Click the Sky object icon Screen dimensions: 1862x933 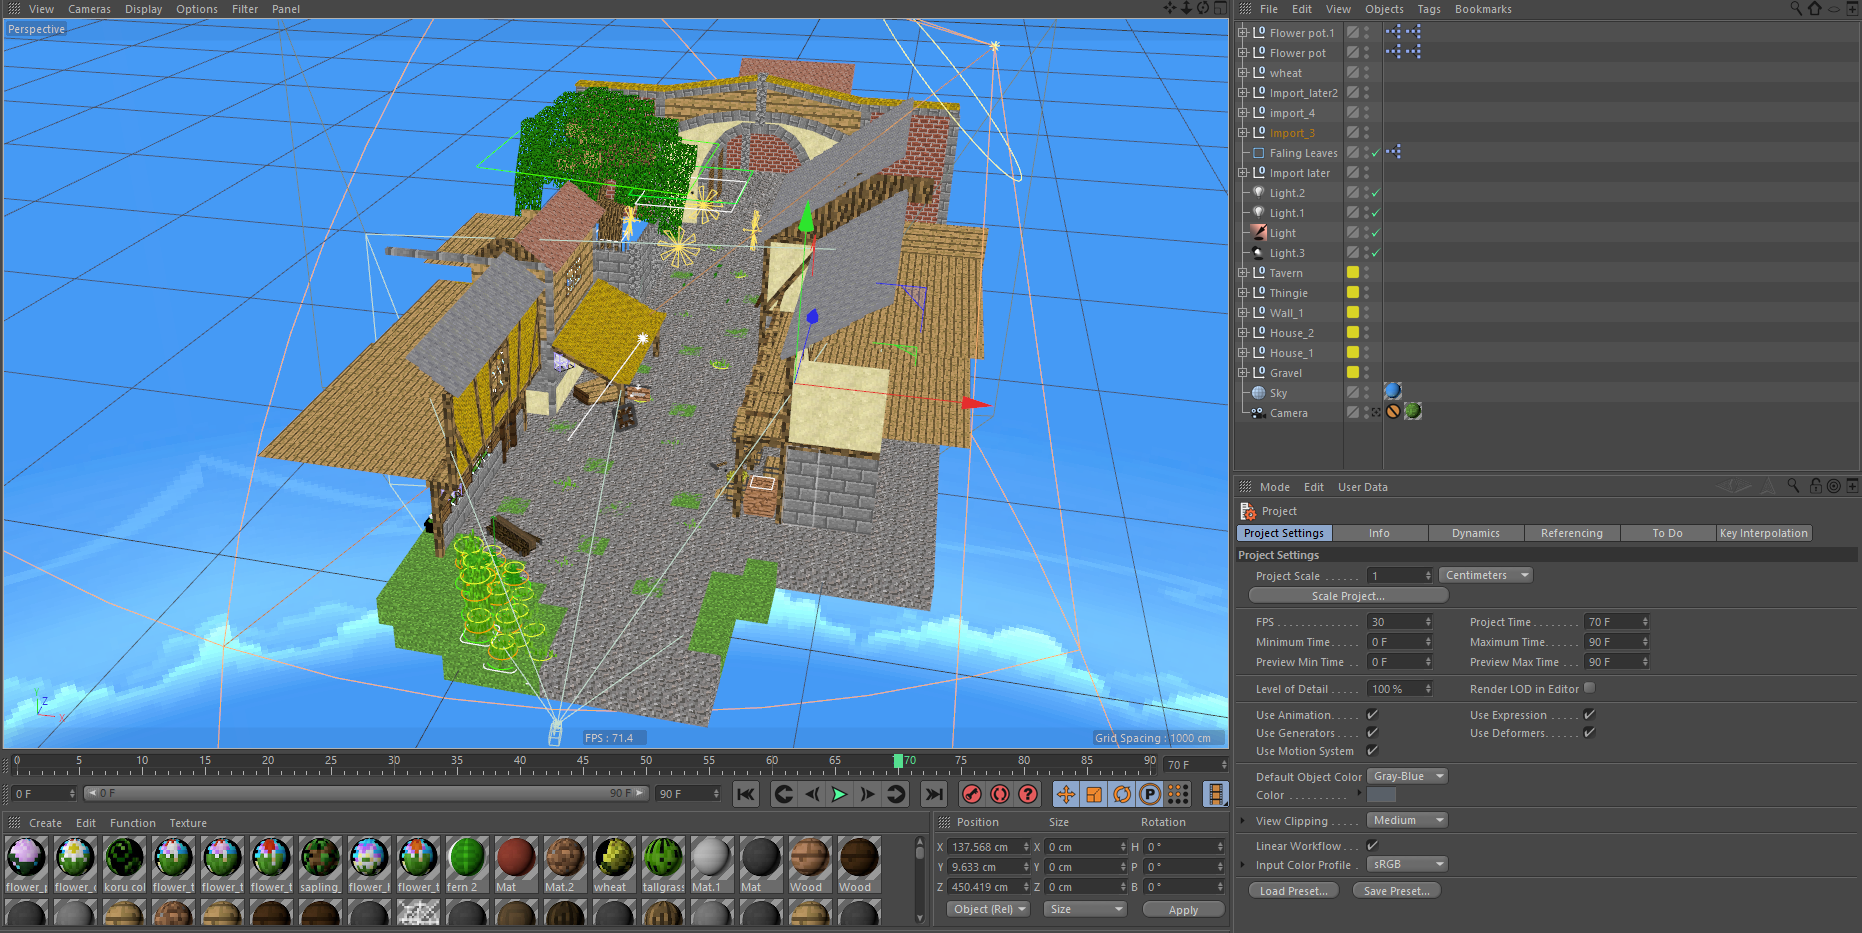coord(1259,393)
